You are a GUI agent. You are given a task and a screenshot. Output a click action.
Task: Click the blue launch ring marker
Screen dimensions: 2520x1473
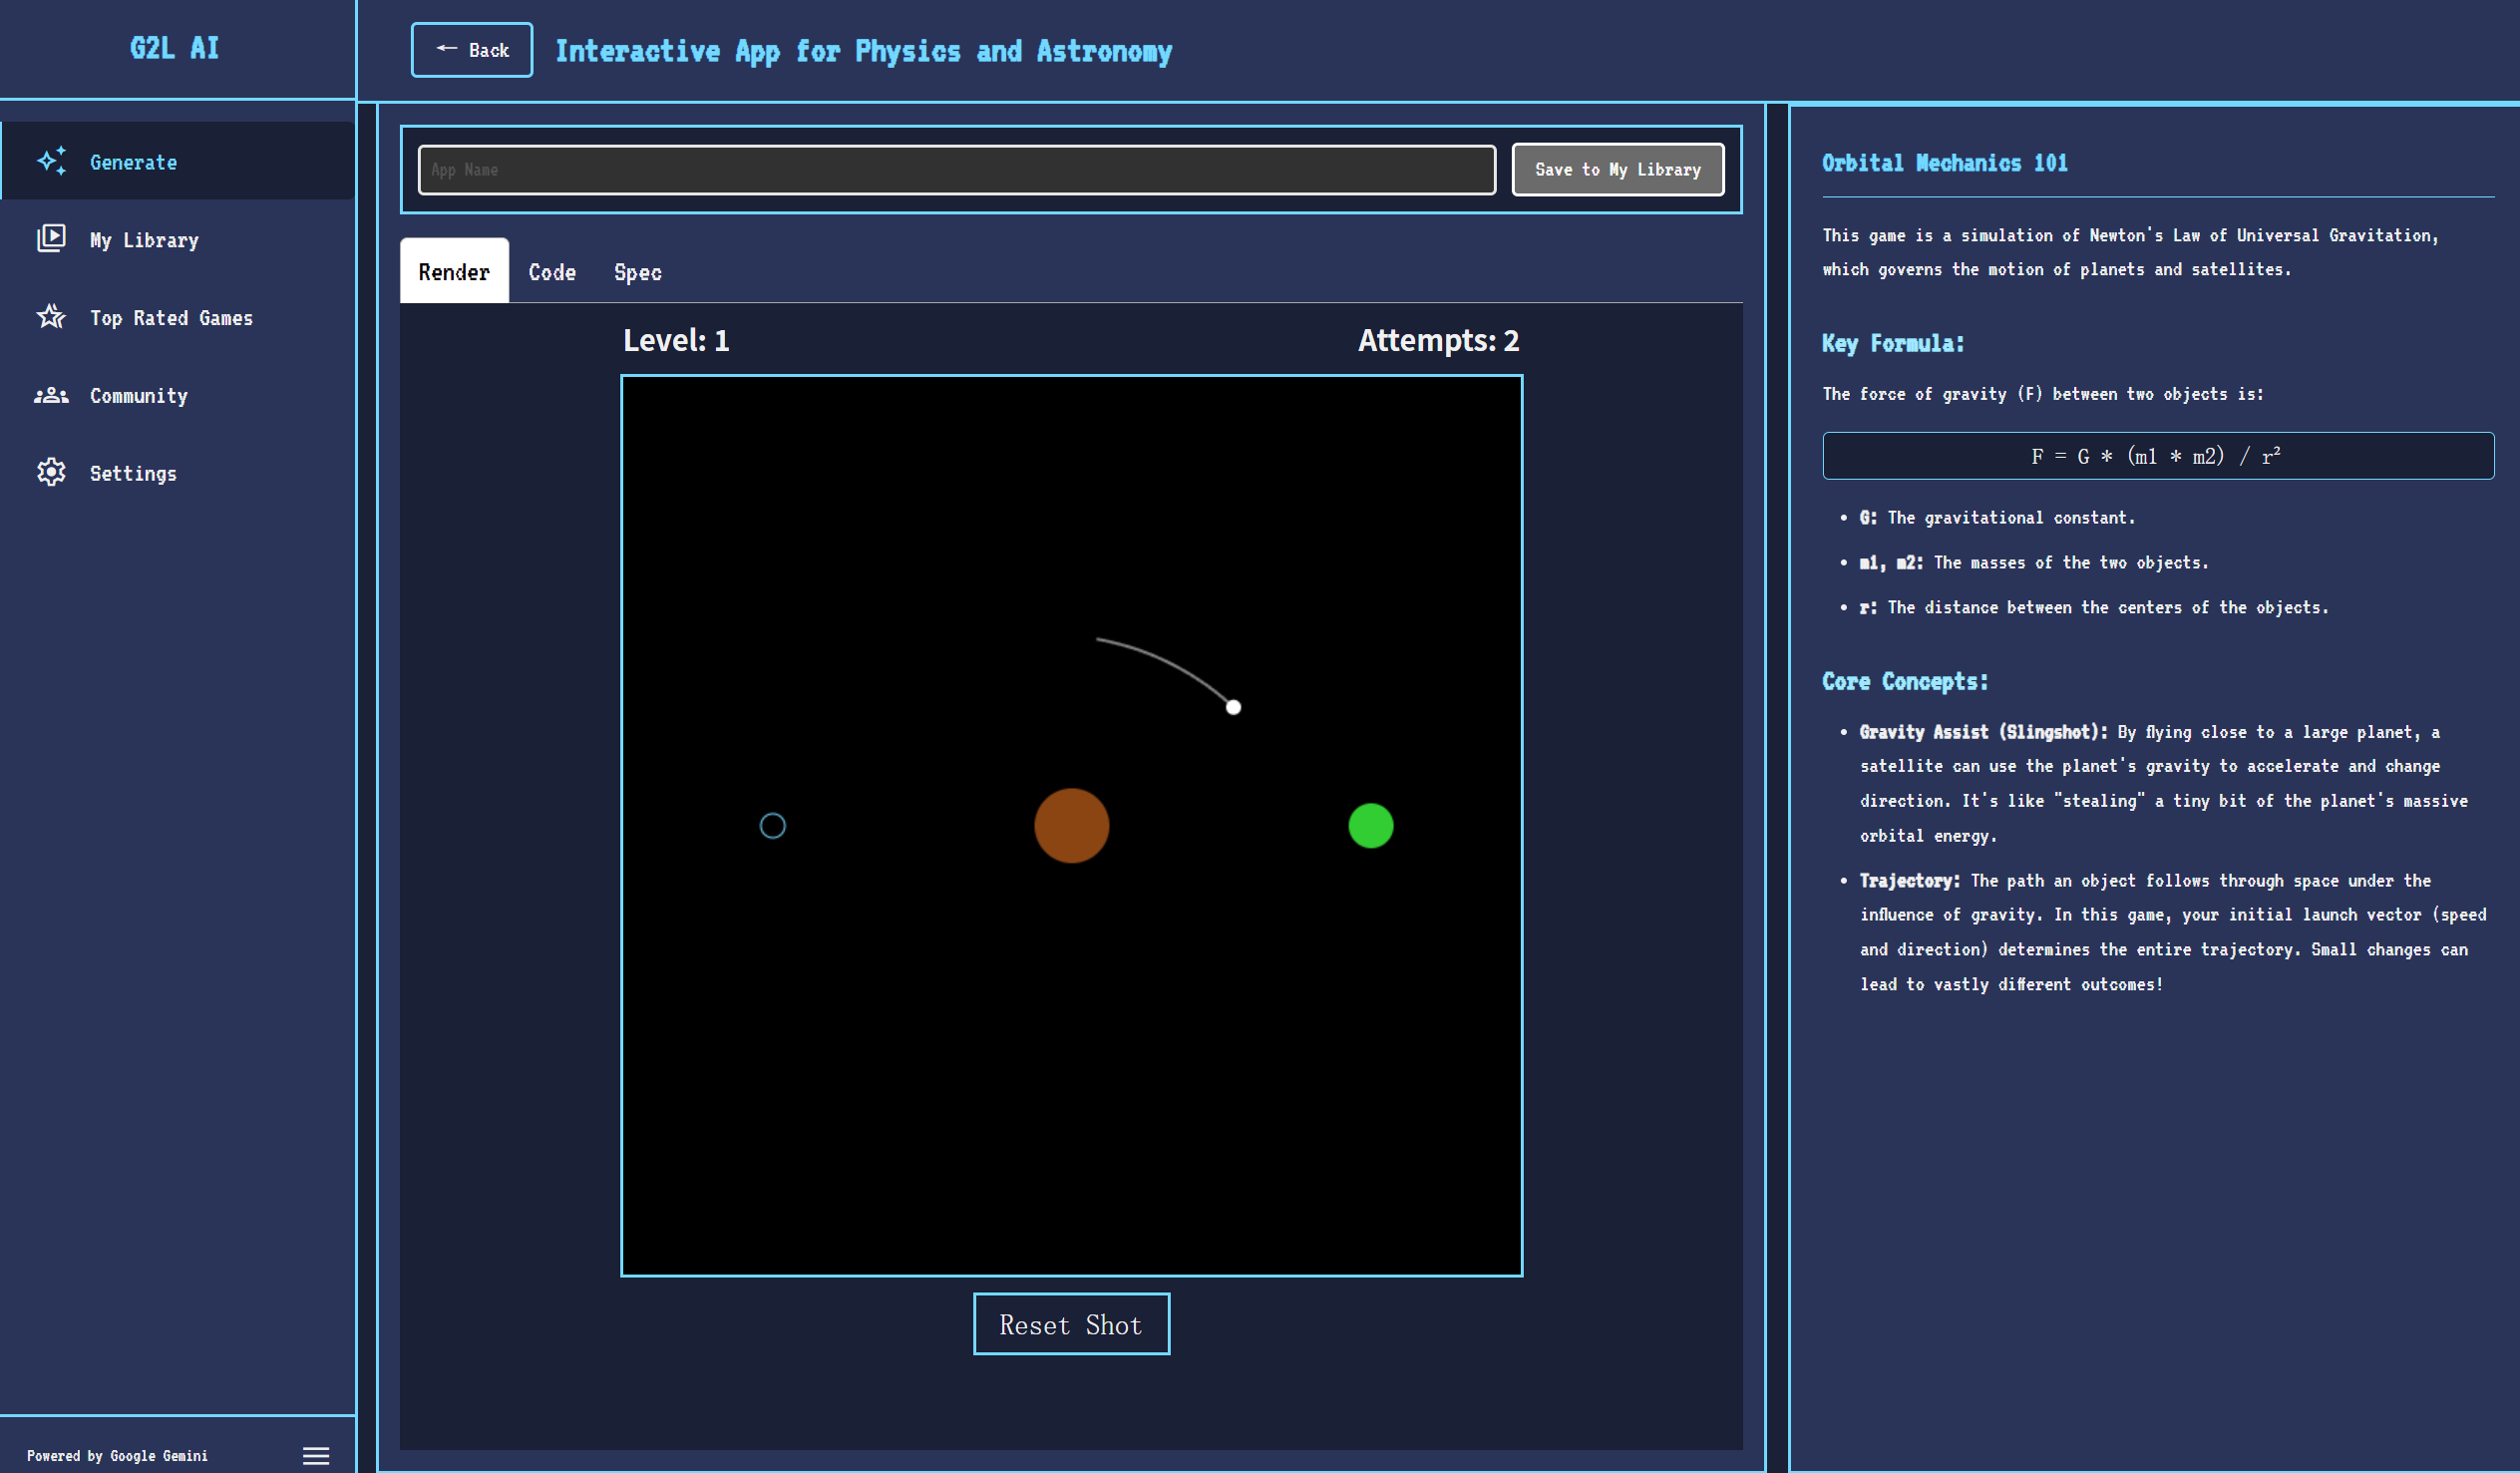pos(772,825)
